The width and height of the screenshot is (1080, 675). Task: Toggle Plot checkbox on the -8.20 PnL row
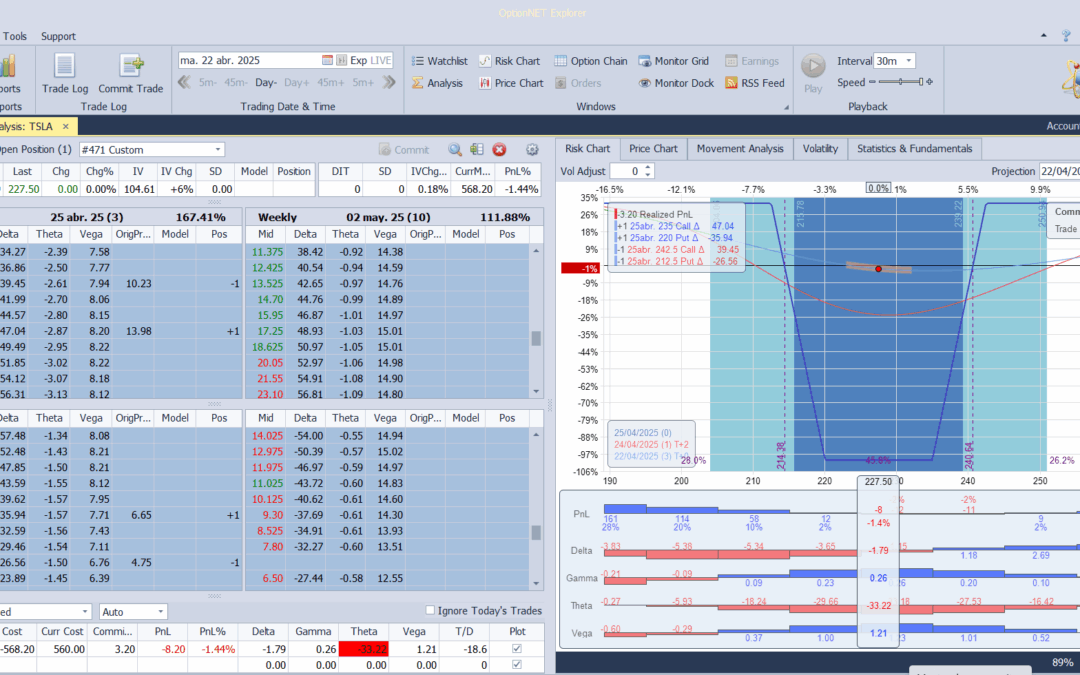[517, 649]
